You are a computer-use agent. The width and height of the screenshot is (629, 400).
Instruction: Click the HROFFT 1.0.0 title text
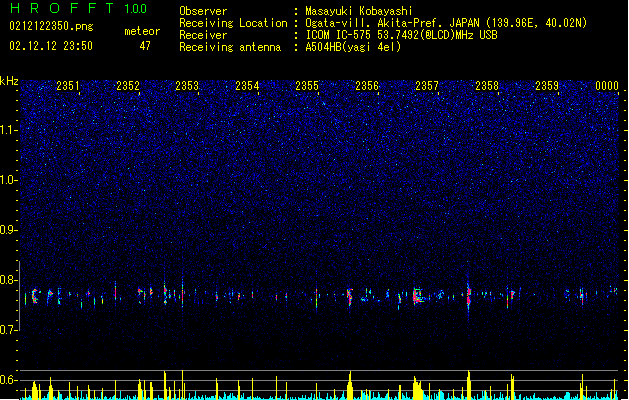79,8
